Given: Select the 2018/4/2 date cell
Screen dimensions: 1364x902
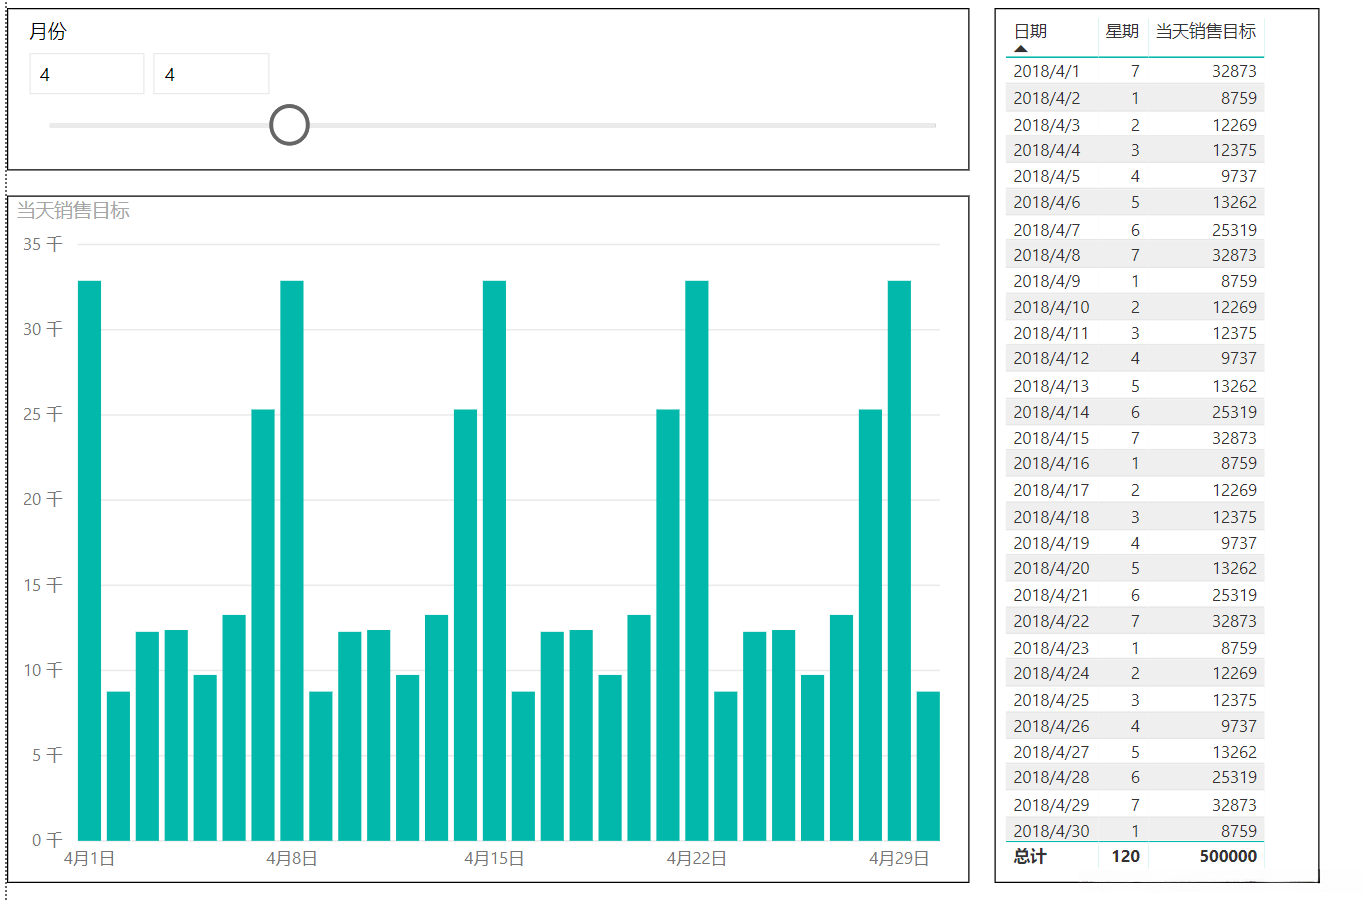Looking at the screenshot, I should click(x=1046, y=98).
